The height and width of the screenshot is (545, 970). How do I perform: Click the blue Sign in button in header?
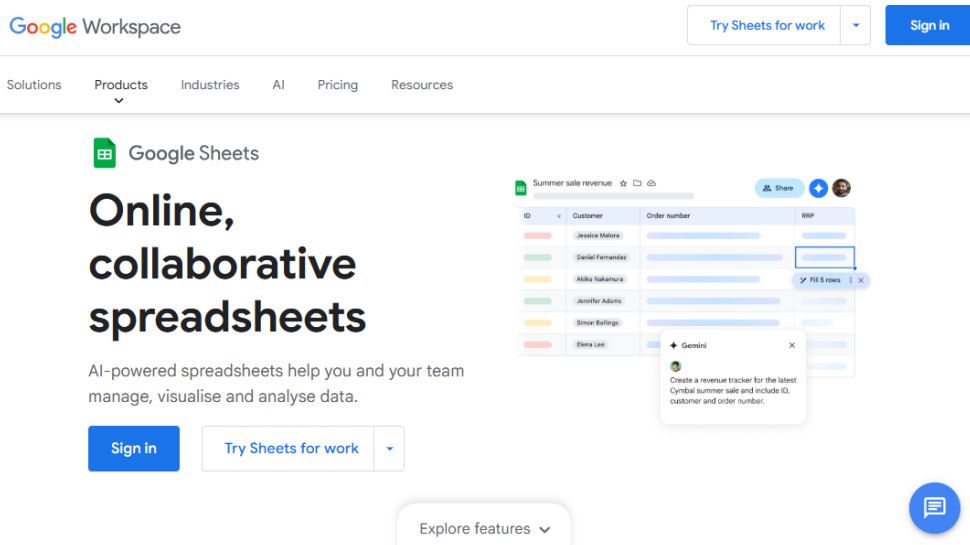click(928, 26)
